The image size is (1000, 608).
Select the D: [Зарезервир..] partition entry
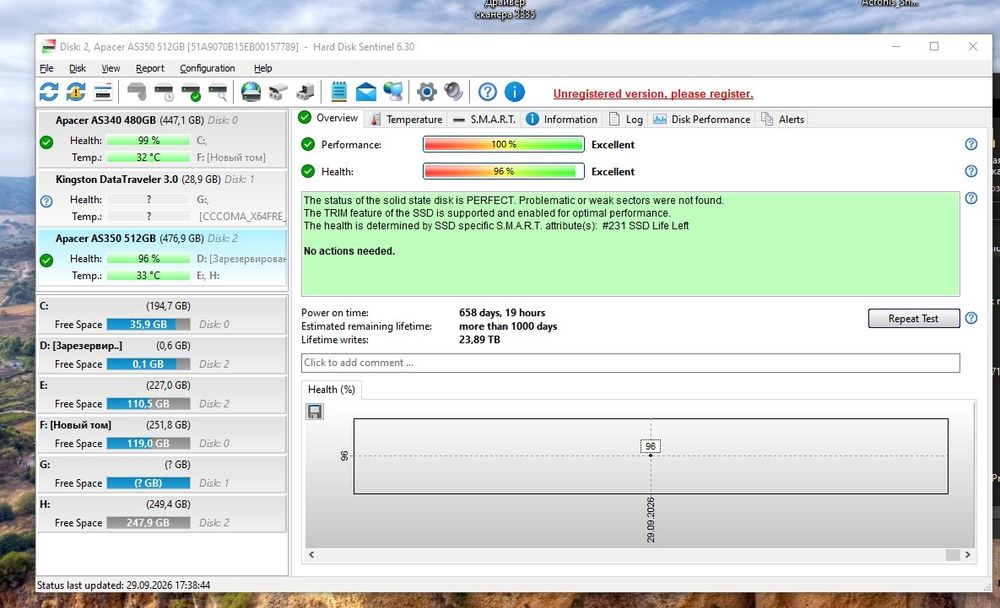162,354
